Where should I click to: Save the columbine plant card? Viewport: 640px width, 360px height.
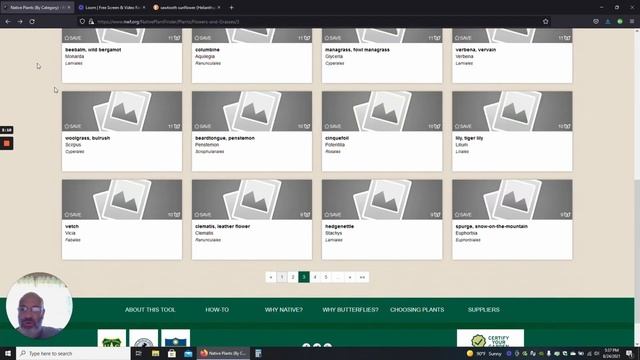click(x=203, y=38)
